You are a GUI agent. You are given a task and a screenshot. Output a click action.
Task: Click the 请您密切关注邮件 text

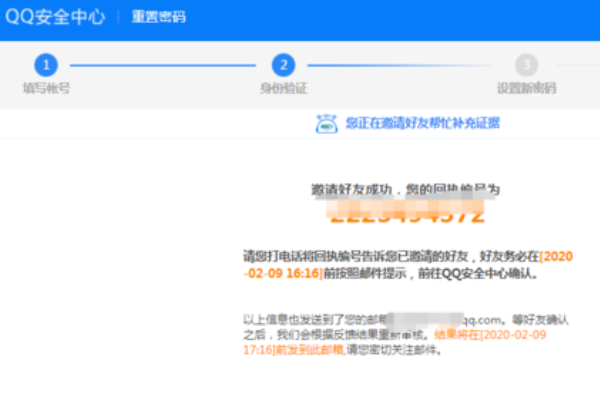click(x=392, y=350)
